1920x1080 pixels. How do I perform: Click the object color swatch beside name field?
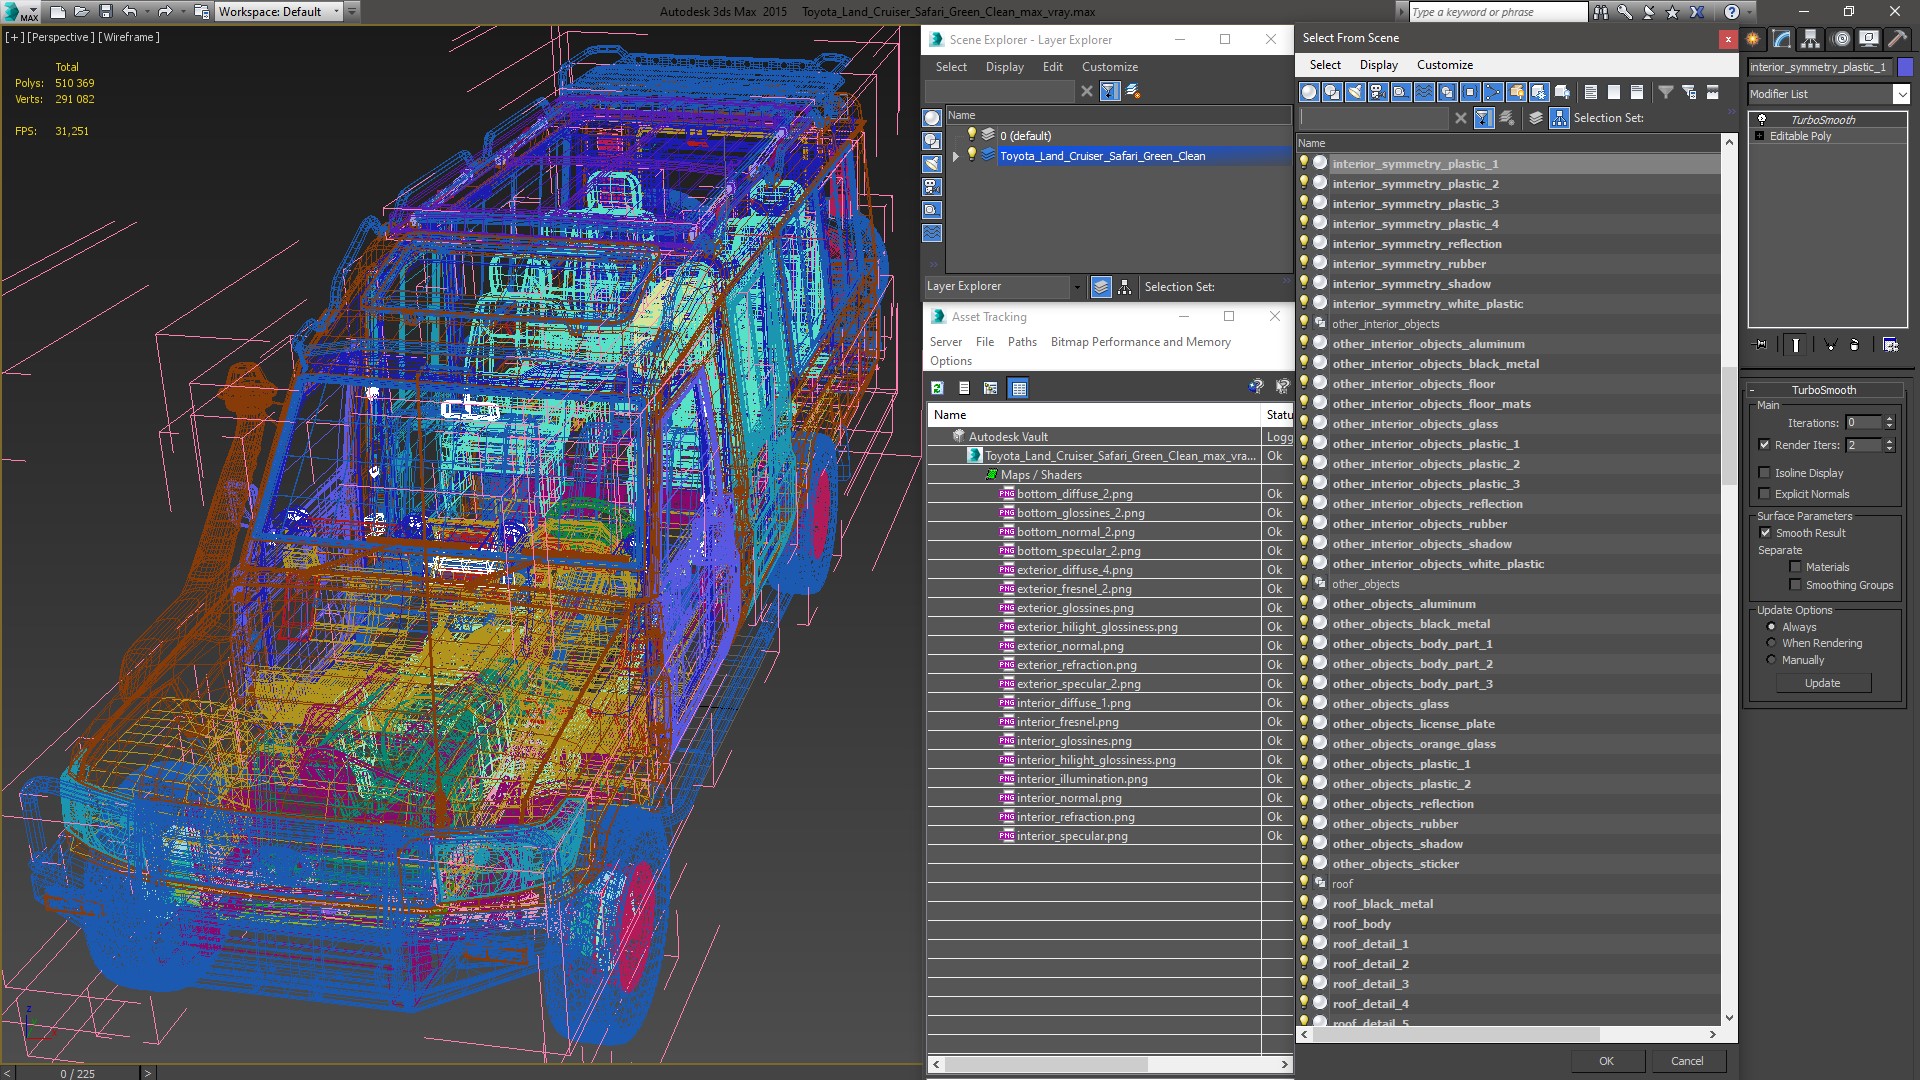click(1905, 67)
